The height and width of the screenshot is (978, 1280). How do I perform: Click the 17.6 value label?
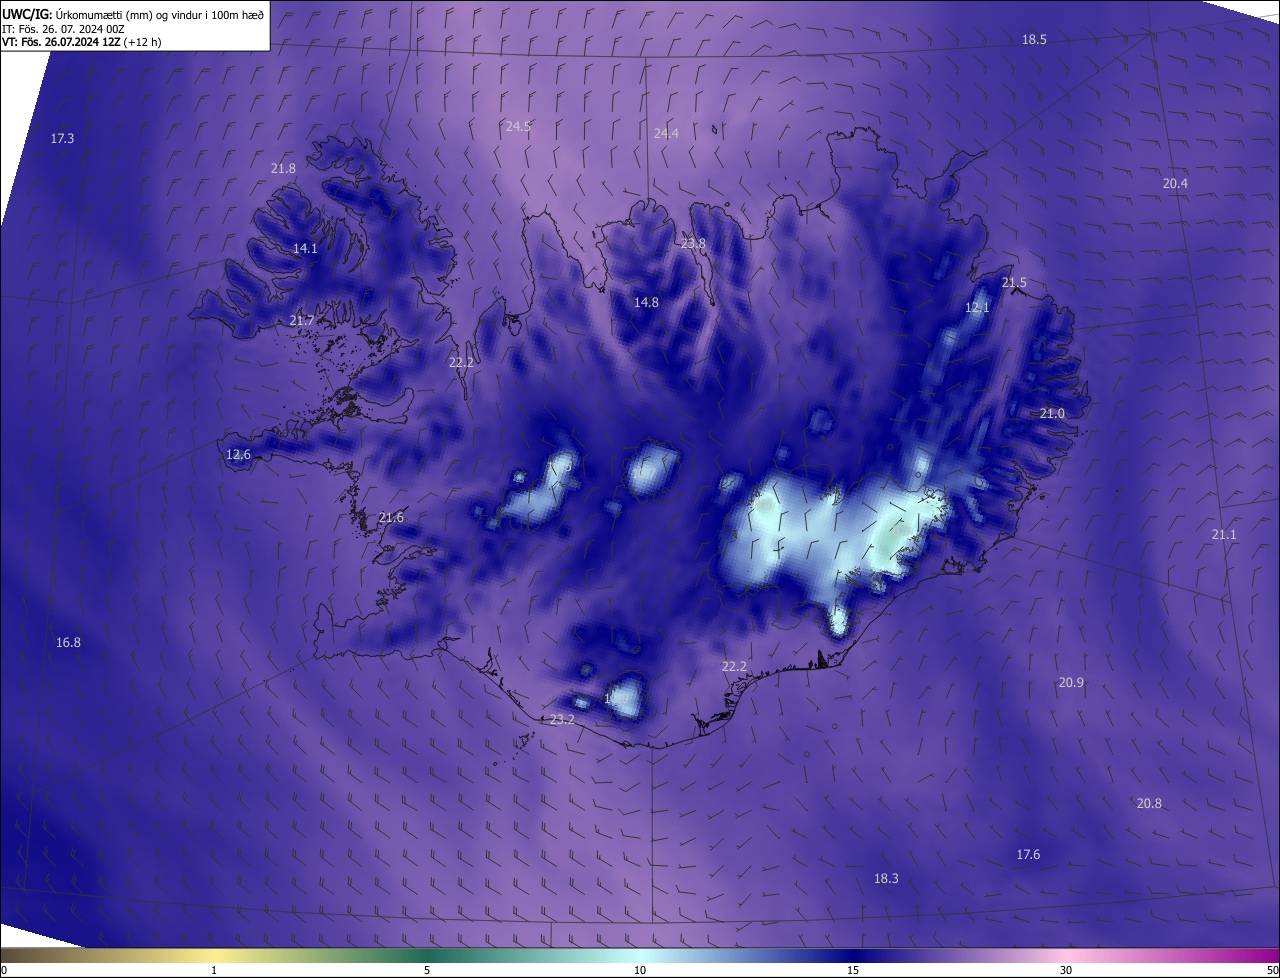[1028, 854]
